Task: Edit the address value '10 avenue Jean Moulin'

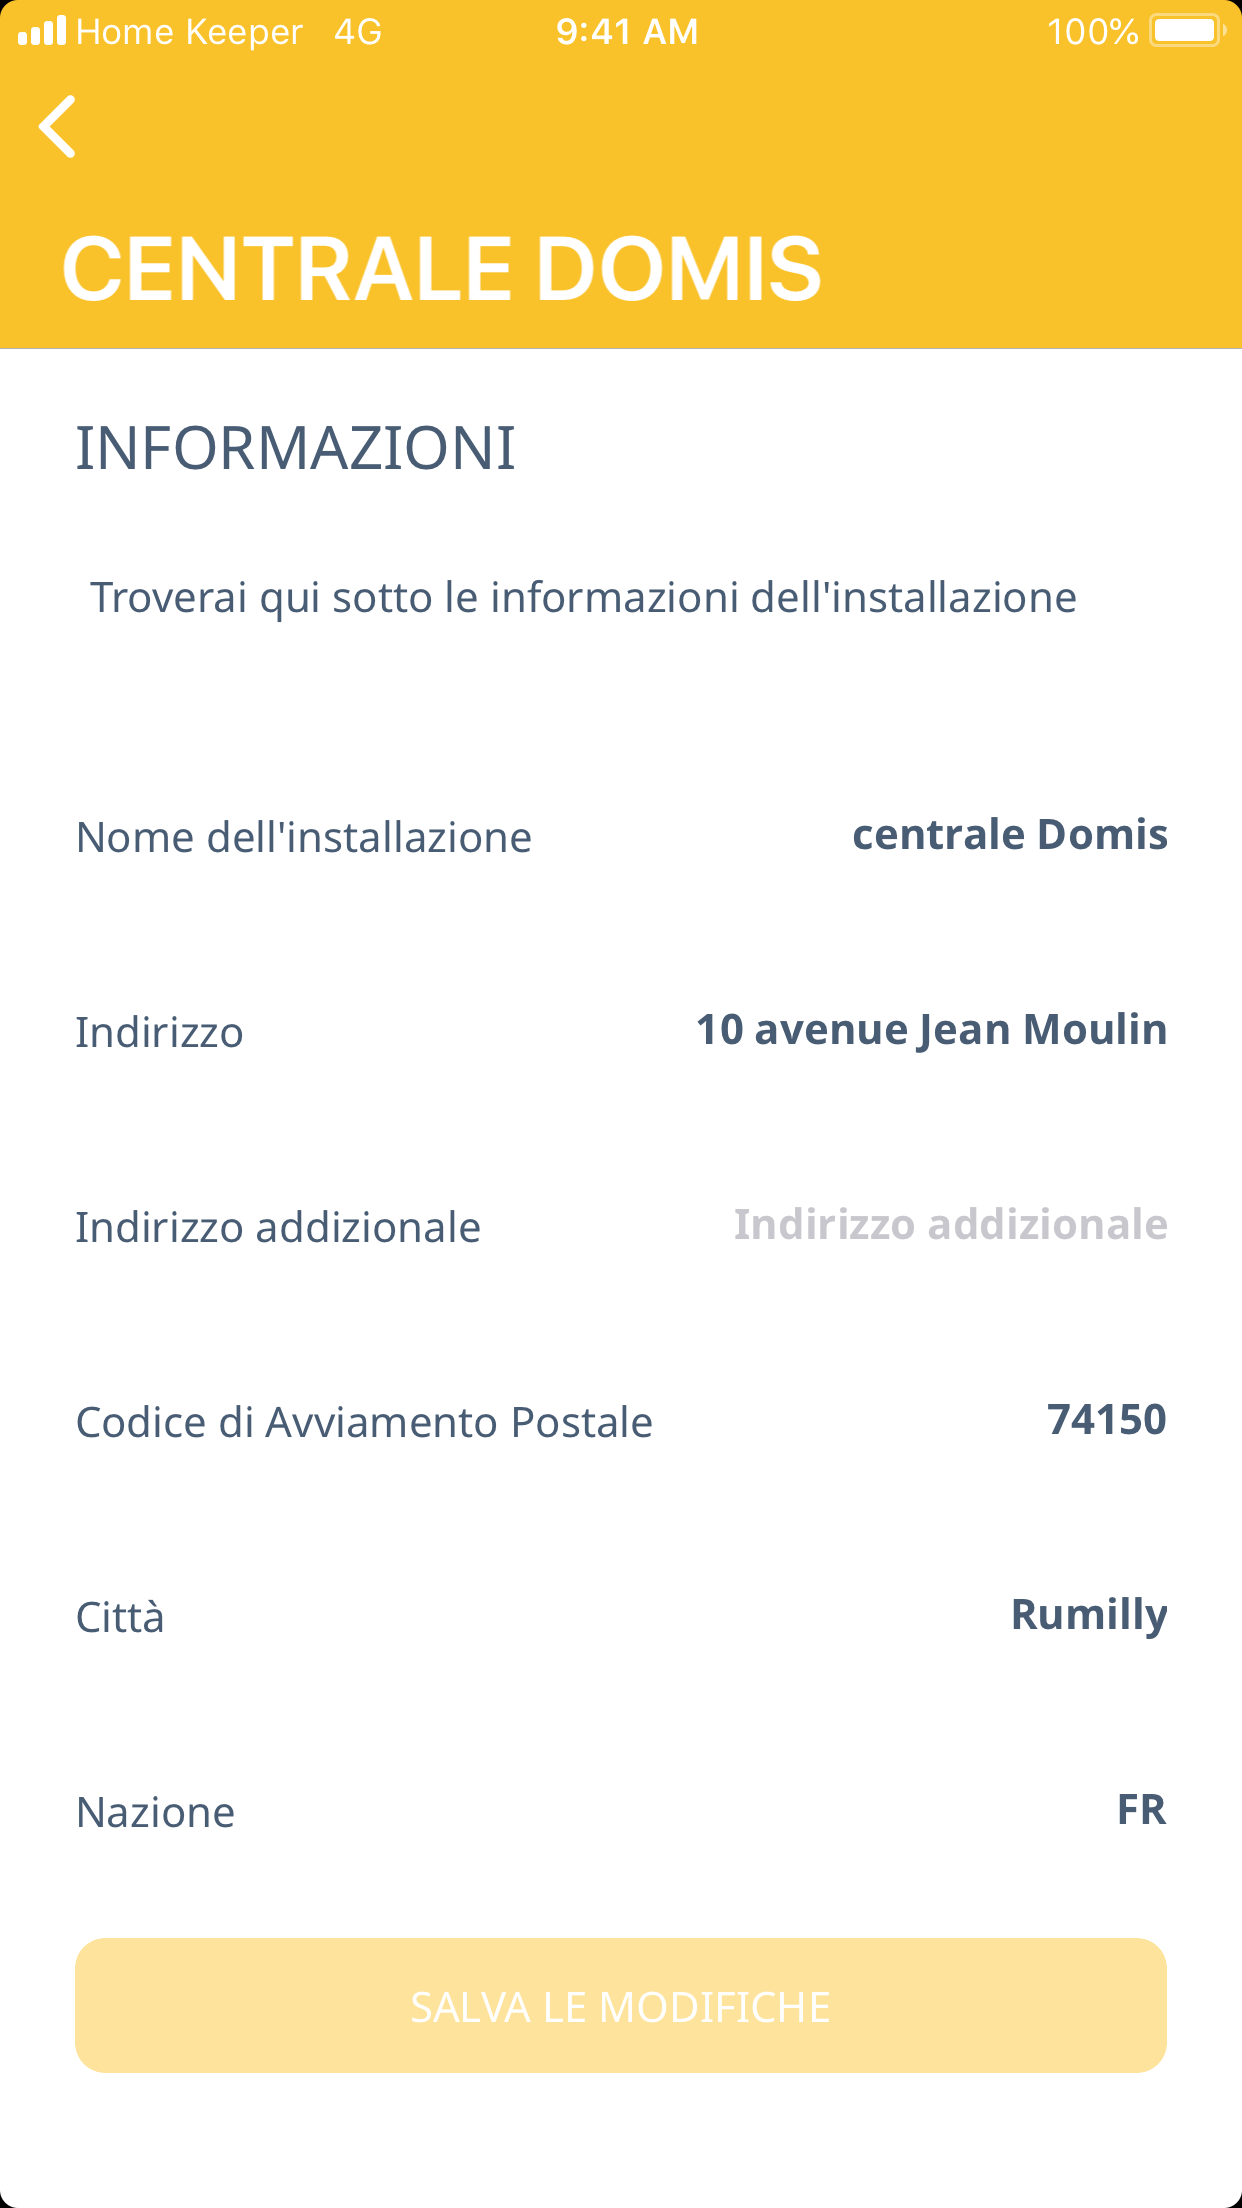Action: coord(931,1030)
